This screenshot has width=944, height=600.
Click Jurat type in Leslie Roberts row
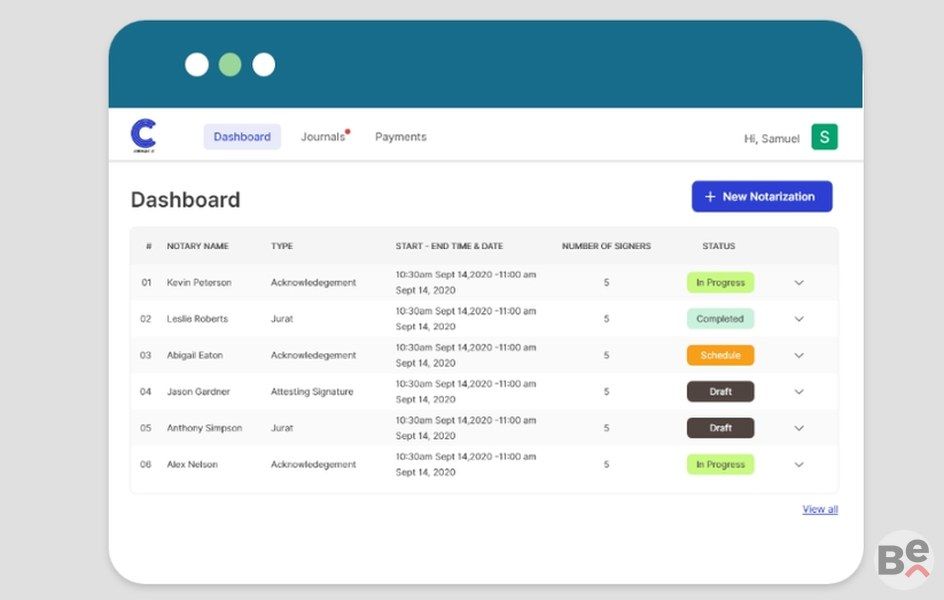pyautogui.click(x=282, y=319)
